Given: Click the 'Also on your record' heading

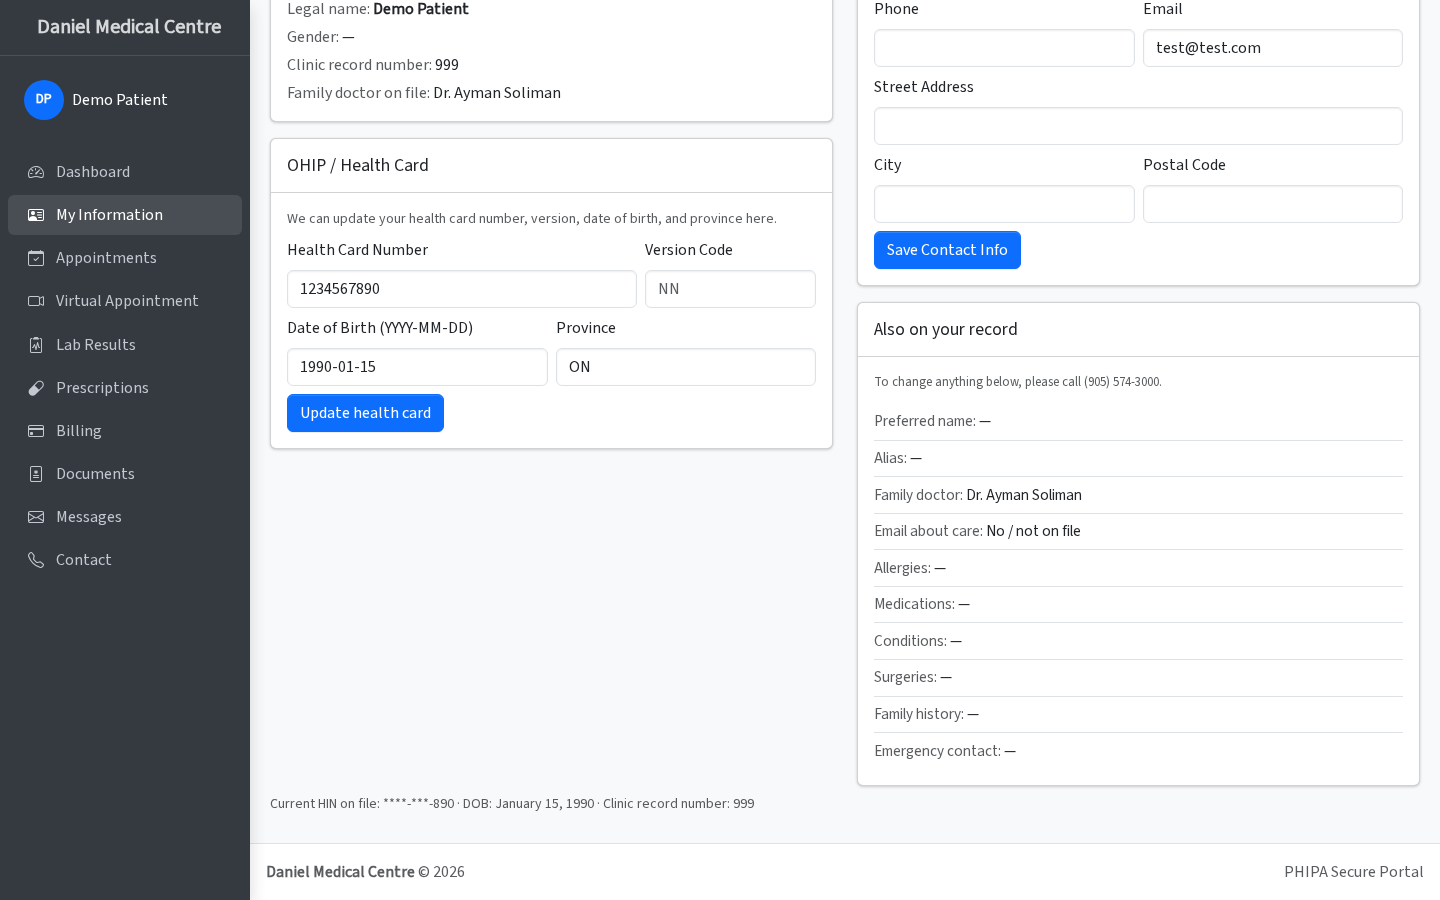Looking at the screenshot, I should tap(946, 329).
